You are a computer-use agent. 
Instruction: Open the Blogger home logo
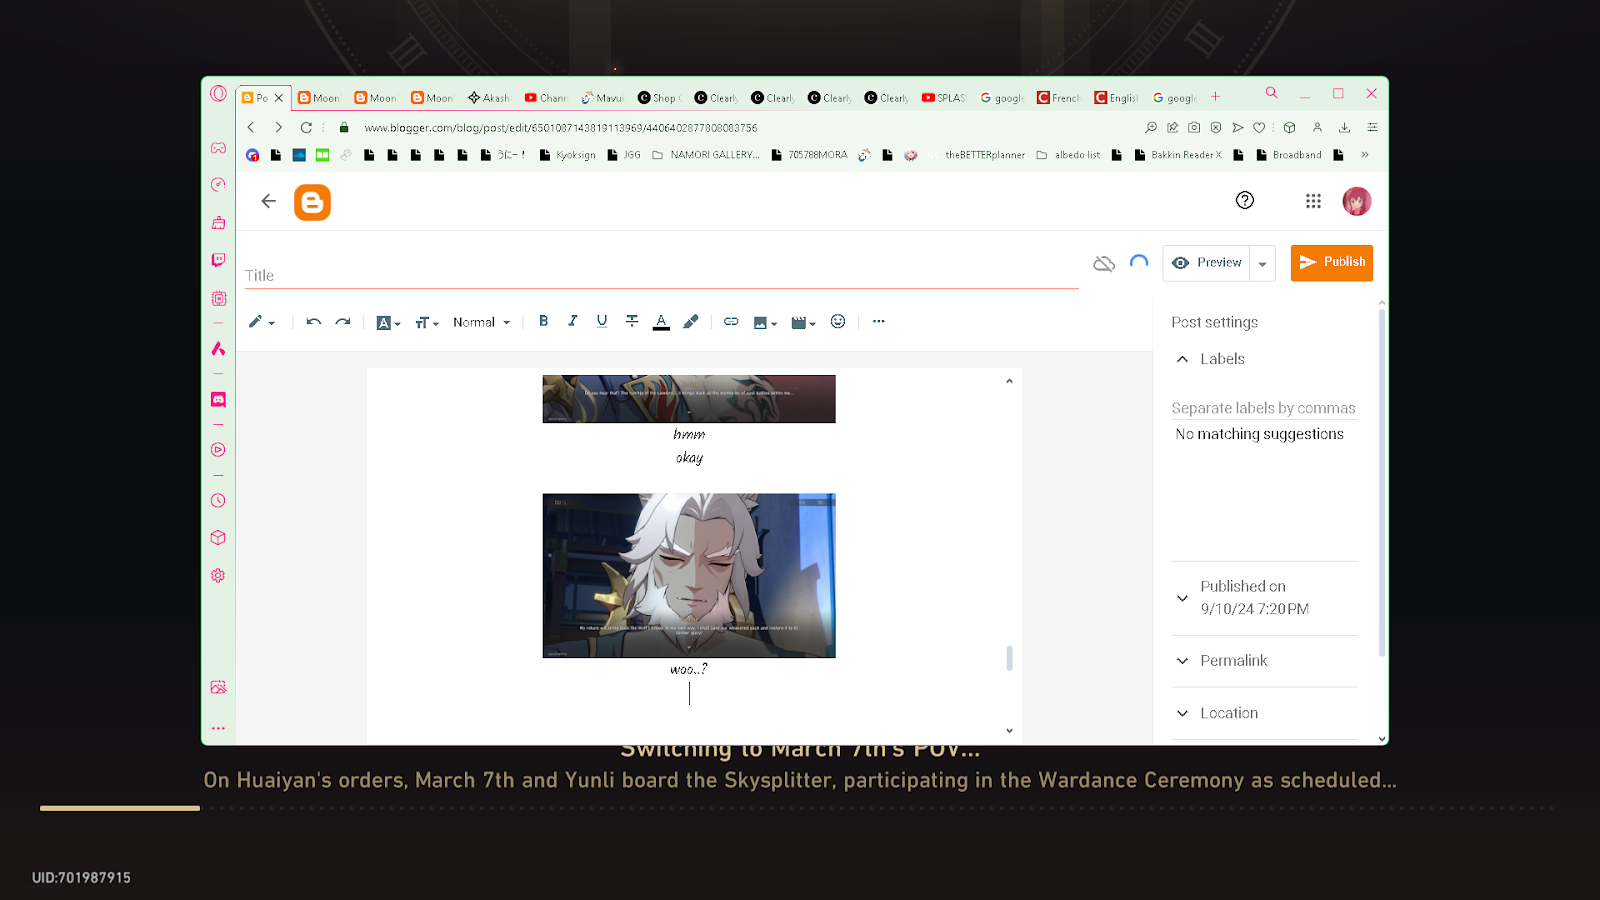[x=312, y=202]
